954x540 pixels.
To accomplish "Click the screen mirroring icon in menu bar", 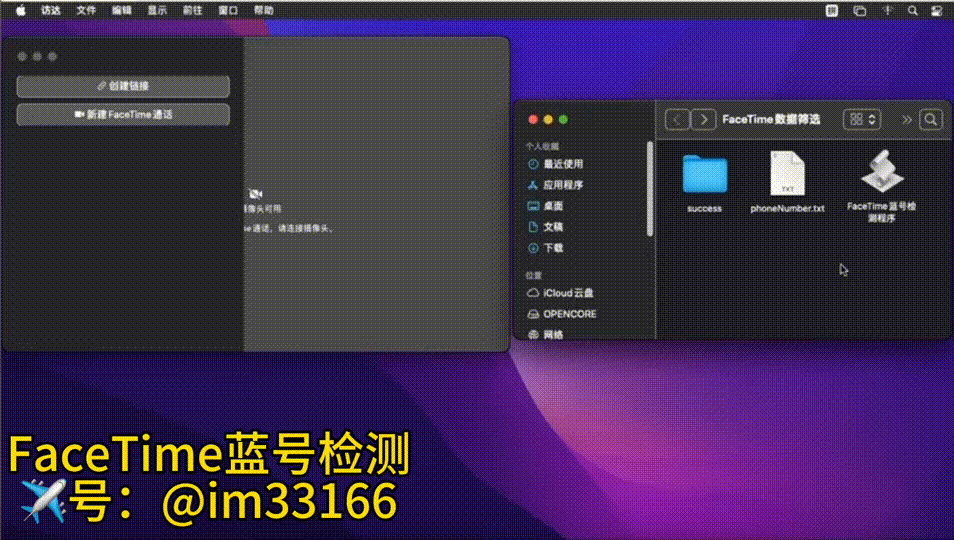I will (x=860, y=10).
